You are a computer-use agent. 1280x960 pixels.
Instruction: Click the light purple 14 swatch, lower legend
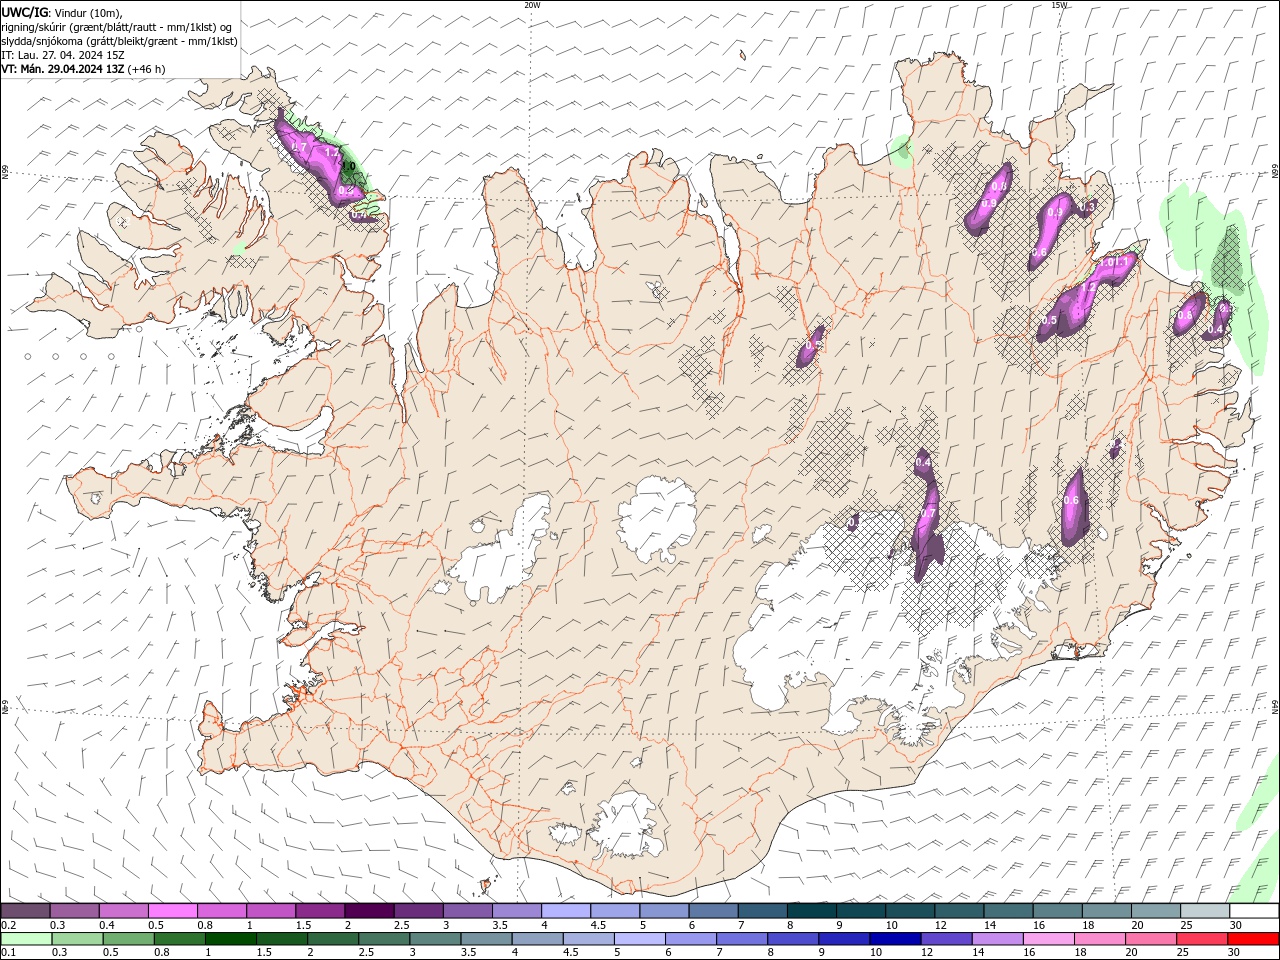pos(996,939)
